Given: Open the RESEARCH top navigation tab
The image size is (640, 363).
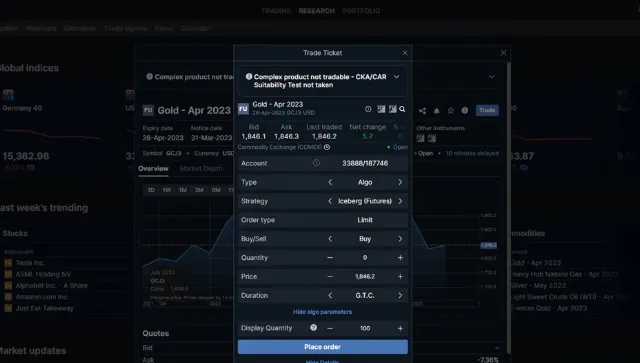Looking at the screenshot, I should pos(317,11).
